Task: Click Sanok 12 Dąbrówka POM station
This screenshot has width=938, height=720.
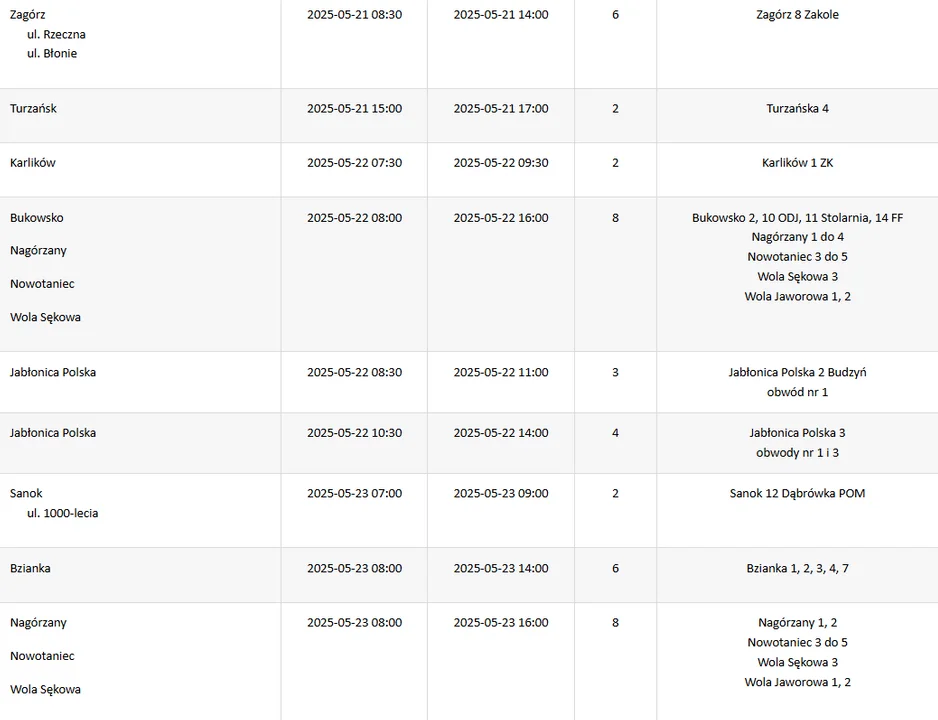Action: (x=797, y=493)
